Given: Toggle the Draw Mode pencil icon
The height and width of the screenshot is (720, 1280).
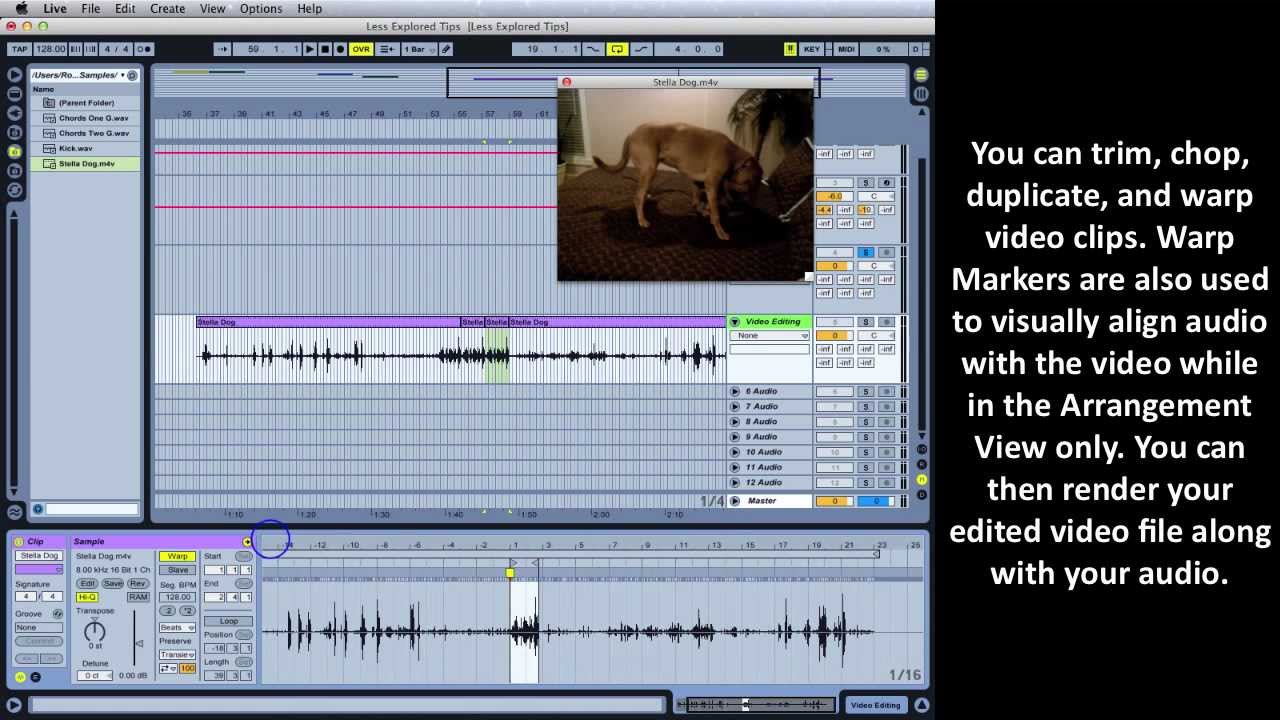Looking at the screenshot, I should click(x=446, y=49).
